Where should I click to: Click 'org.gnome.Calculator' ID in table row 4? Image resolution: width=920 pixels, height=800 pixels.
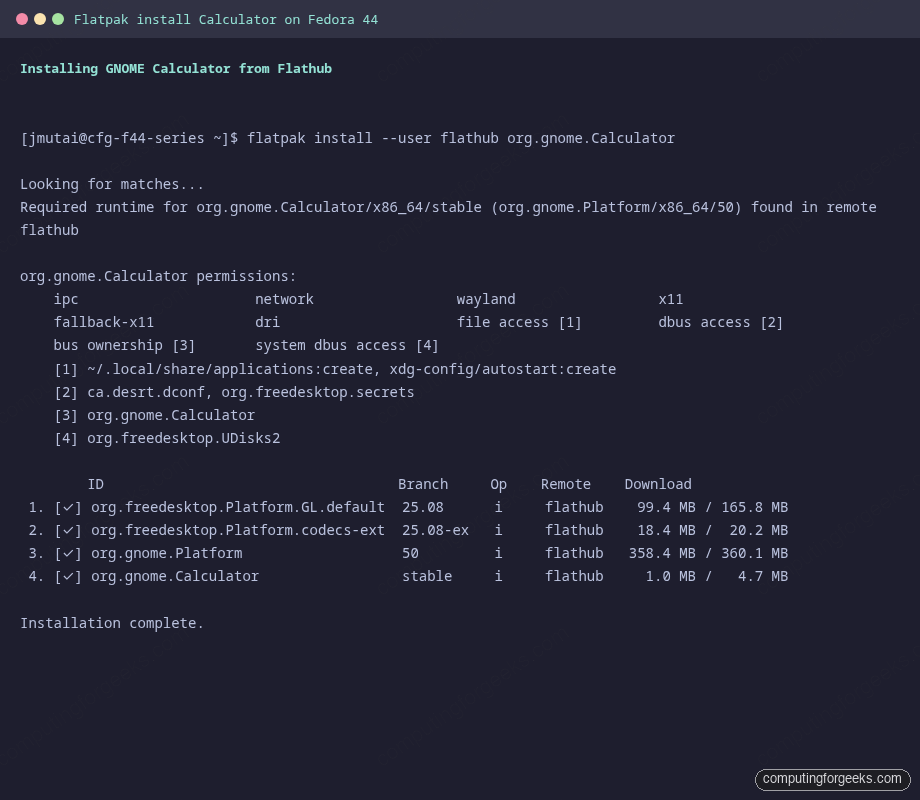pyautogui.click(x=175, y=576)
